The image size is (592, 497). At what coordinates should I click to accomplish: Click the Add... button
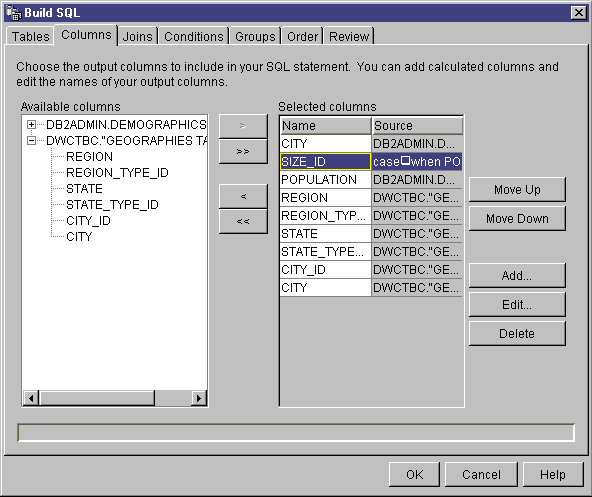517,276
